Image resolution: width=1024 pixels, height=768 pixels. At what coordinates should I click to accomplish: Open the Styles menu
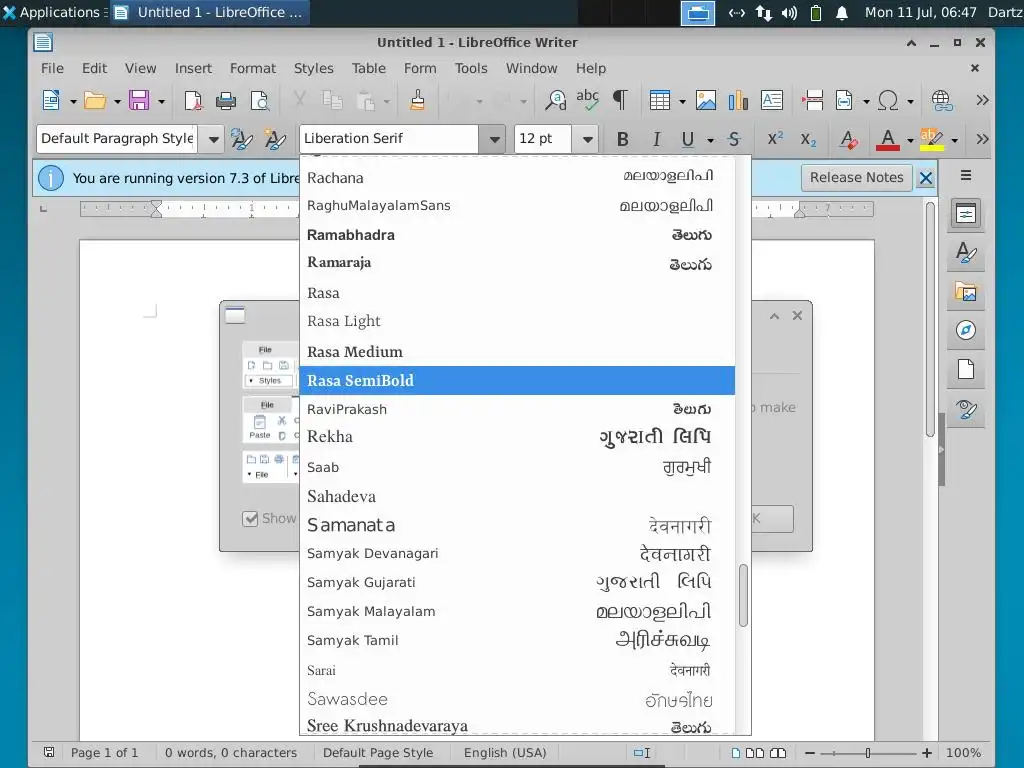point(313,68)
